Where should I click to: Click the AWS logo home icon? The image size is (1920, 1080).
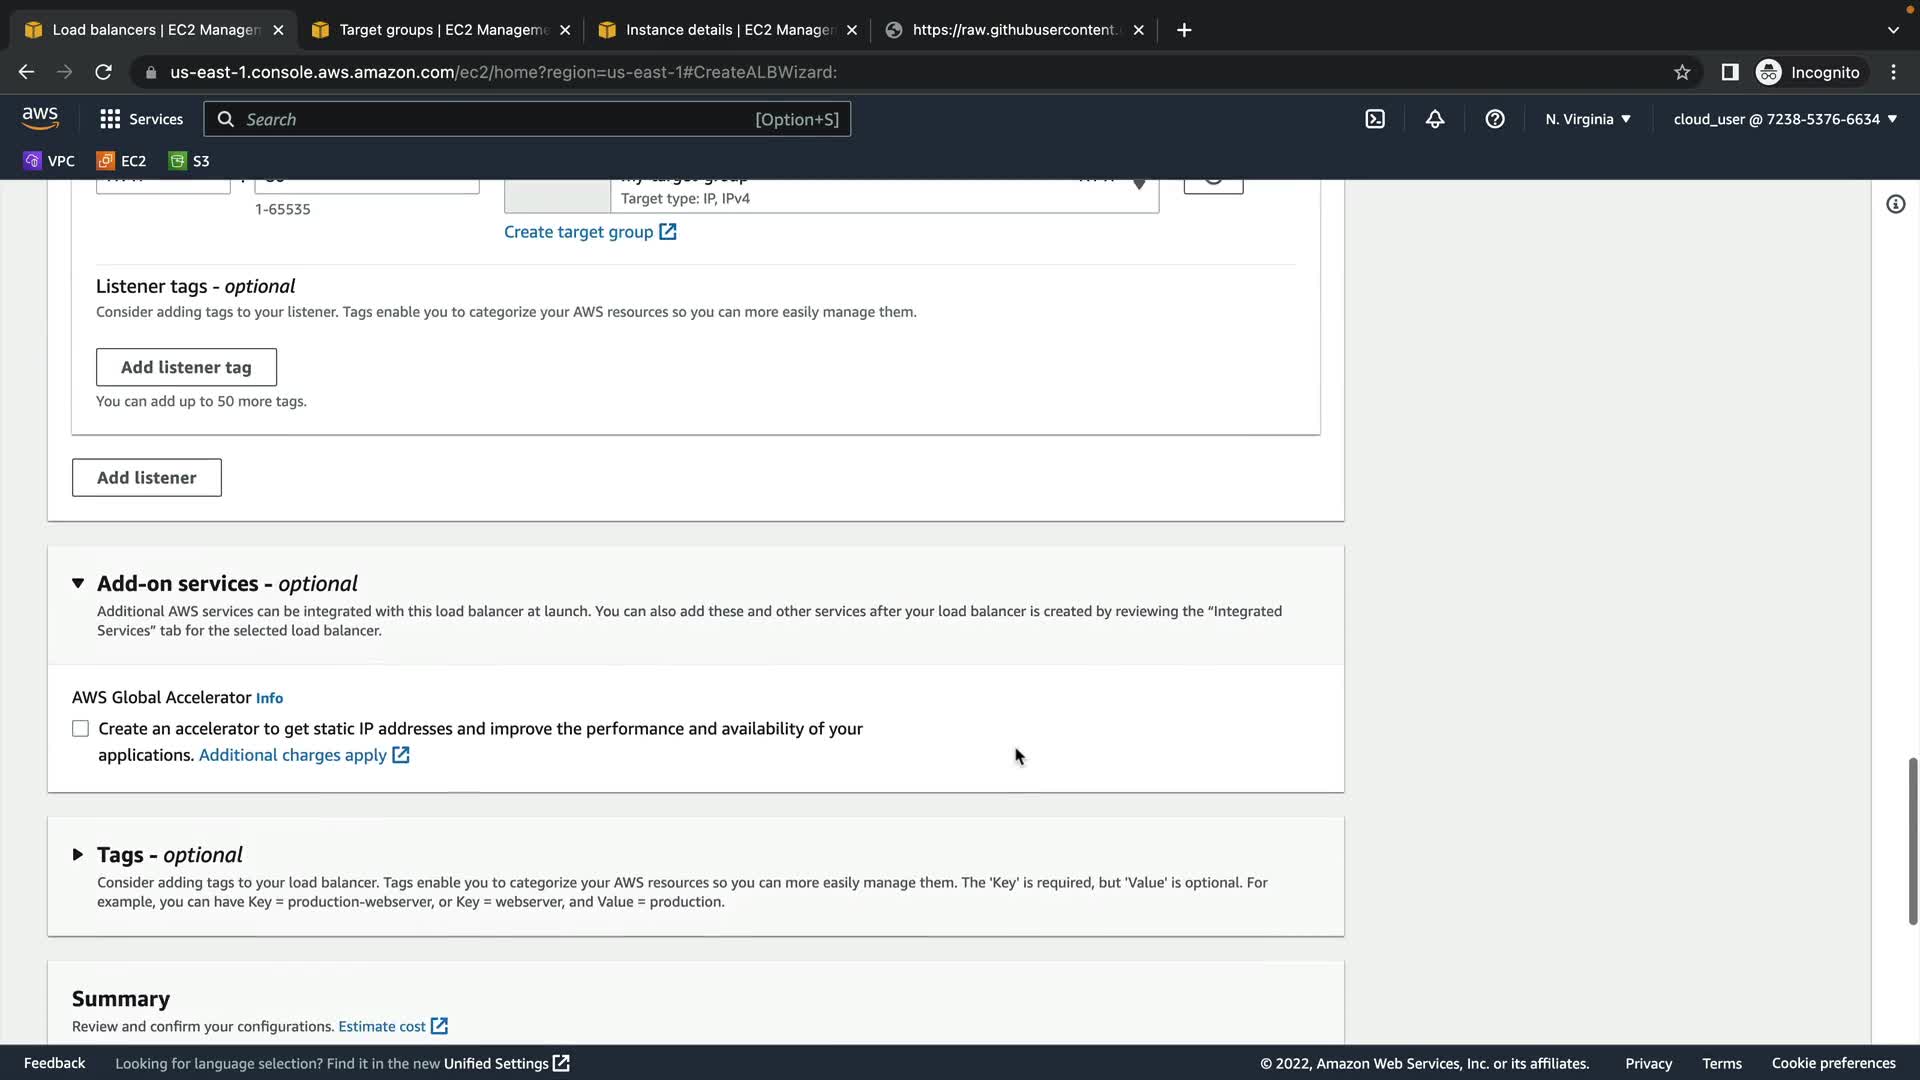[40, 118]
